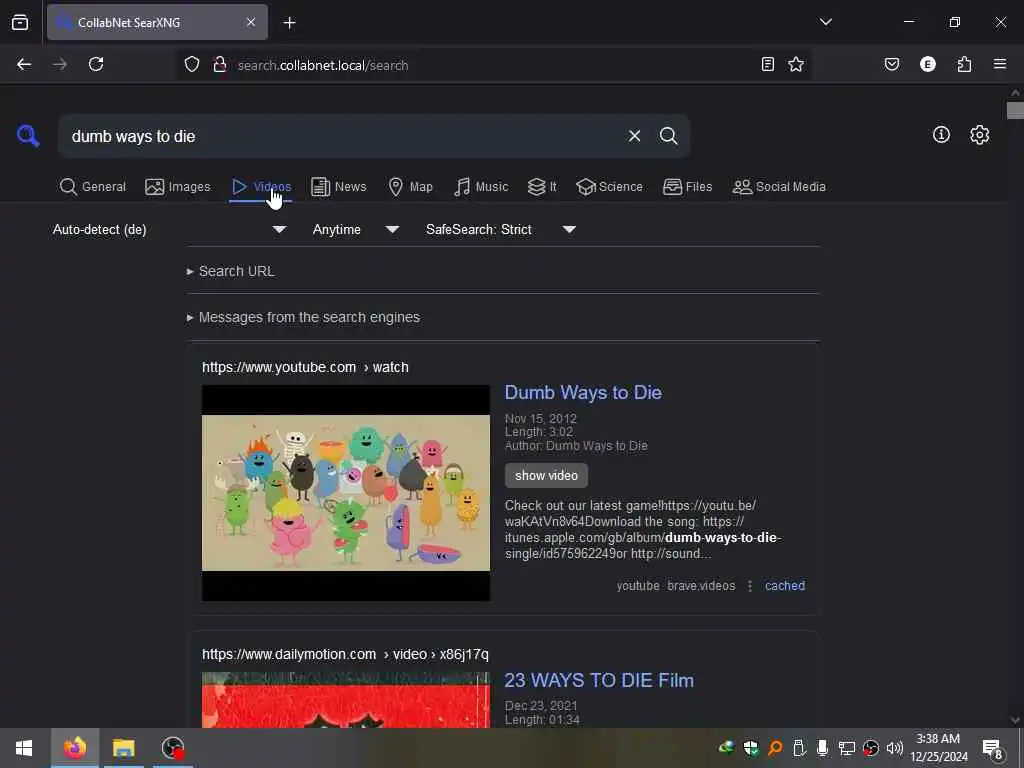Viewport: 1024px width, 768px height.
Task: Open SafeSearch: Strict dropdown
Action: (501, 230)
